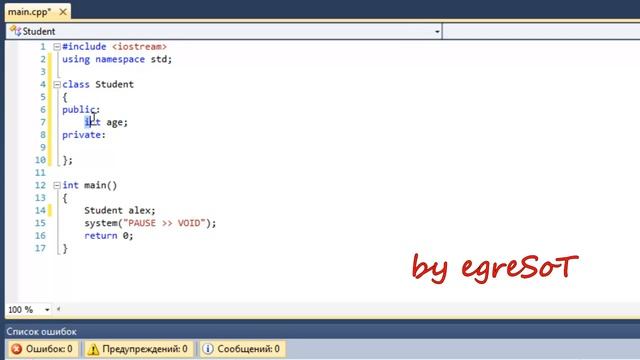This screenshot has width=640, height=360.
Task: Select the Список ошибок panel title
Action: point(41,331)
